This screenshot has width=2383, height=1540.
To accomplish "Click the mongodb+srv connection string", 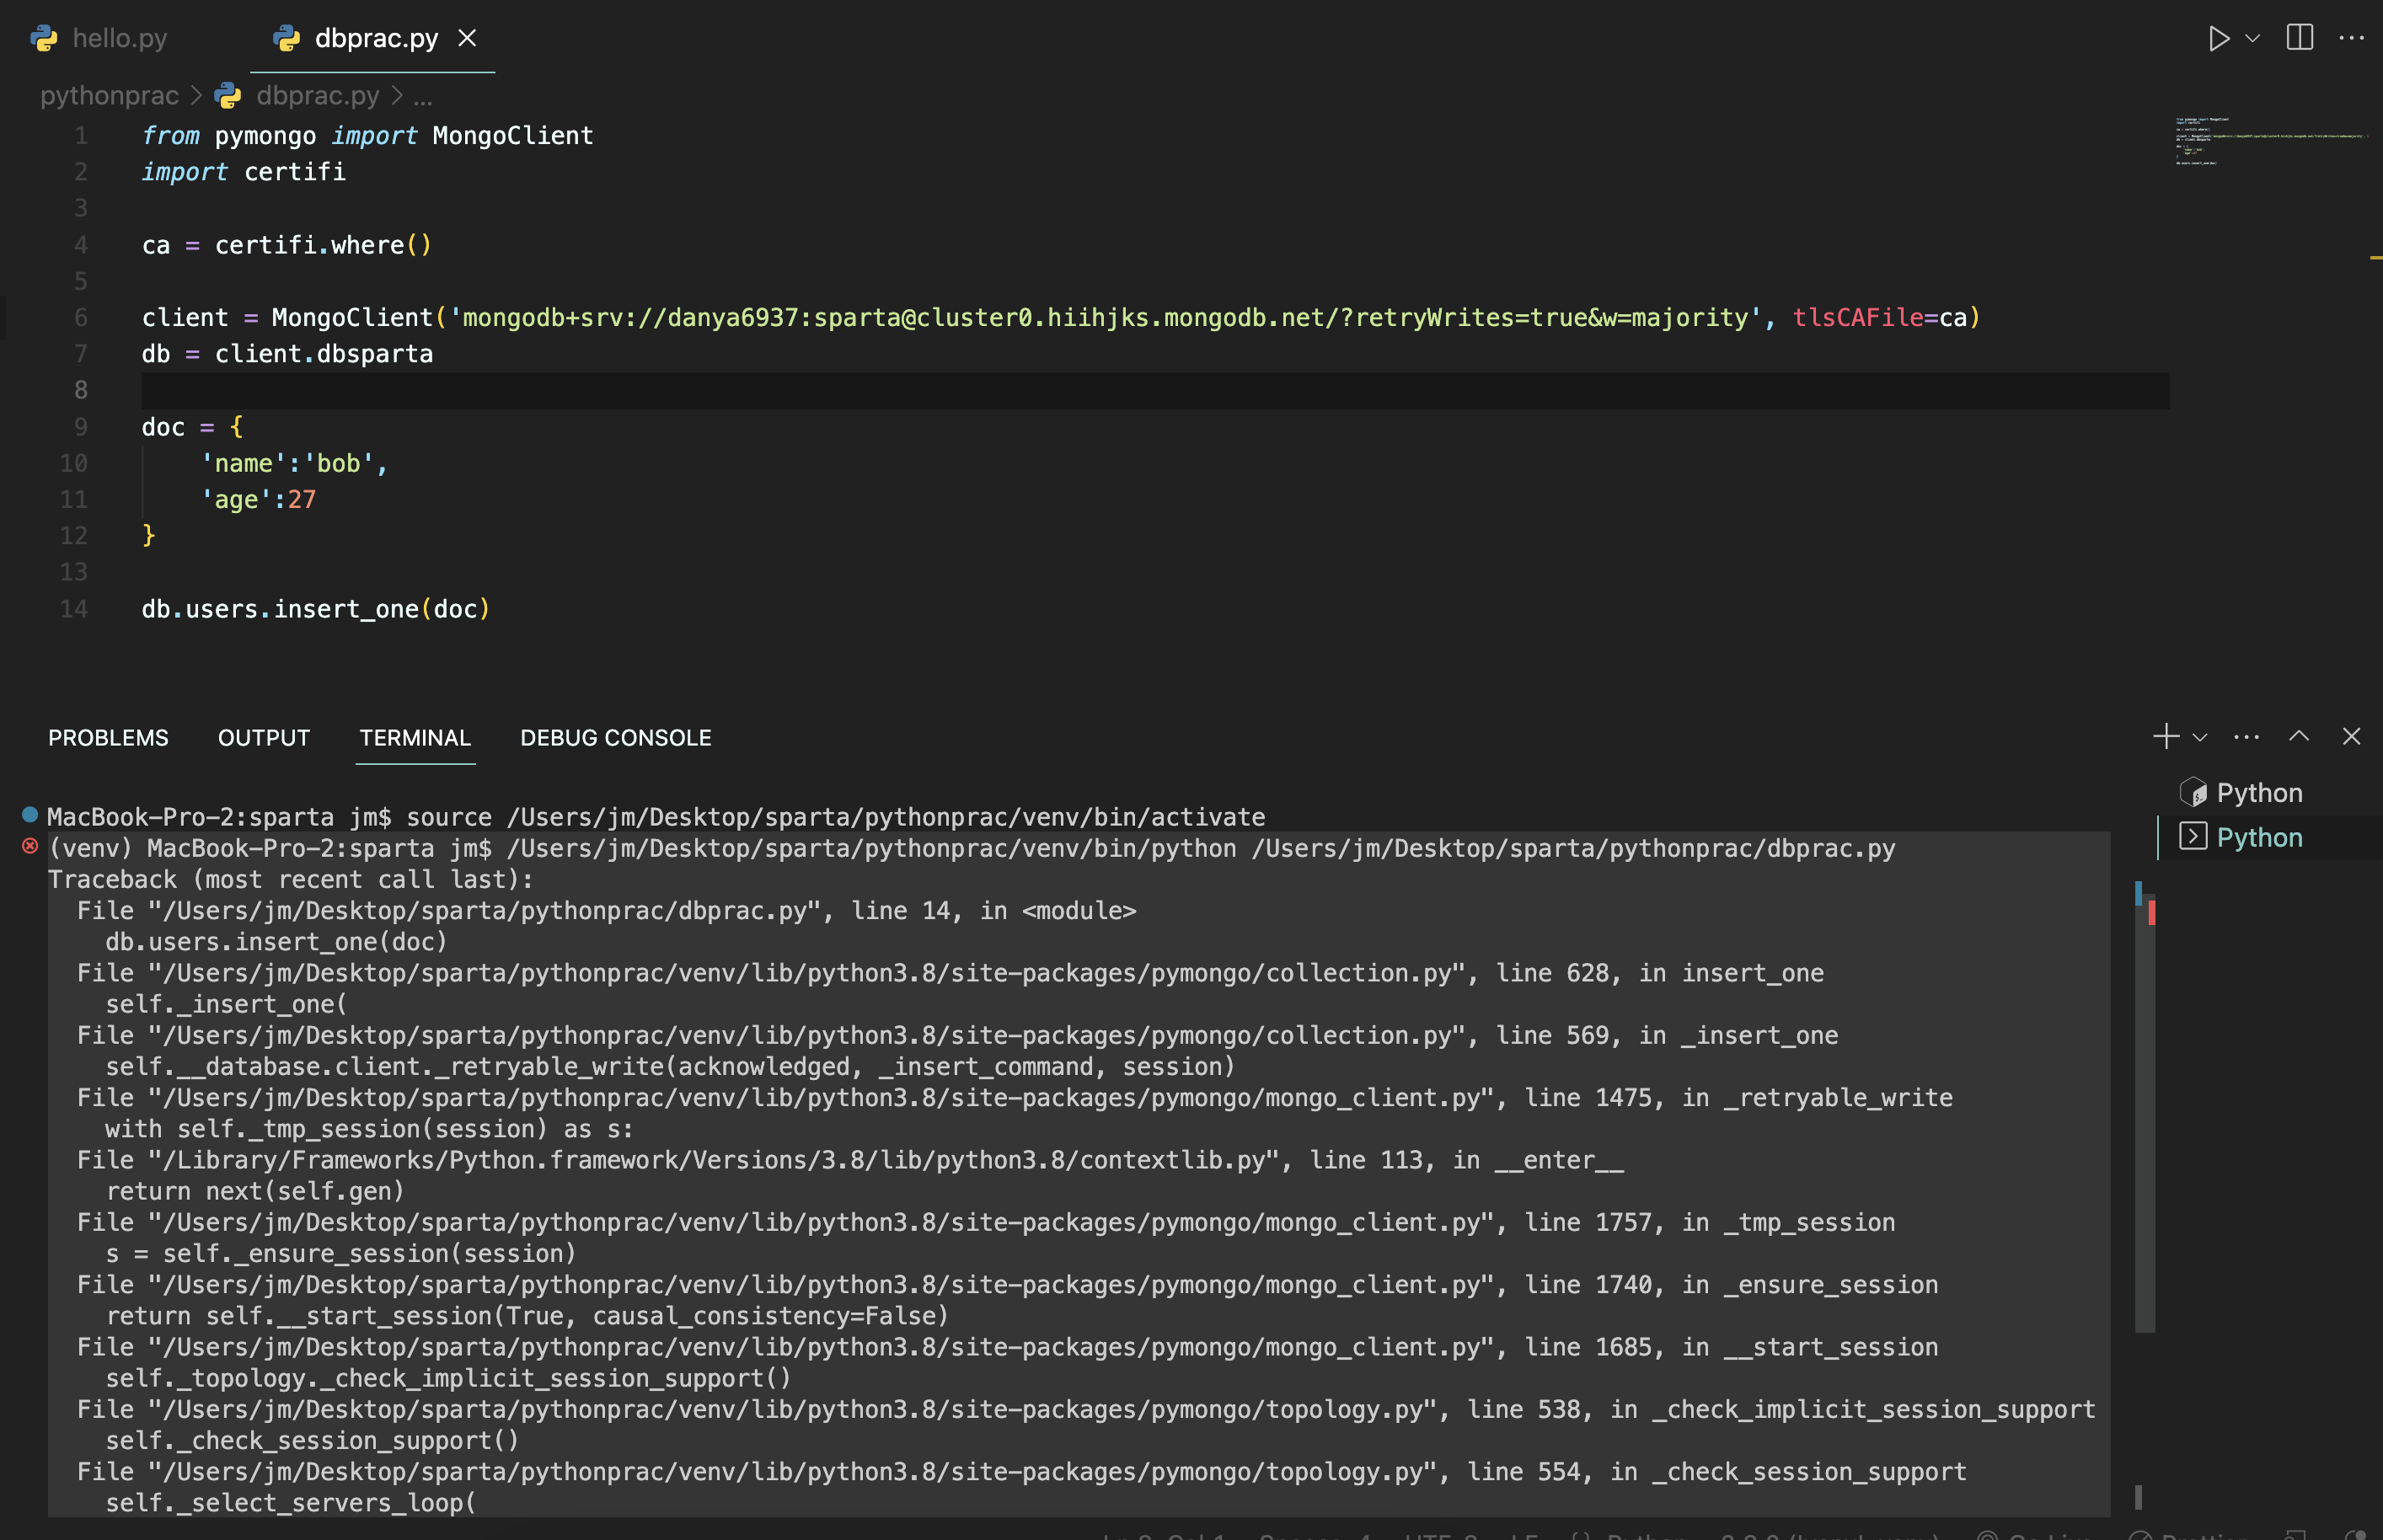I will 1105,318.
